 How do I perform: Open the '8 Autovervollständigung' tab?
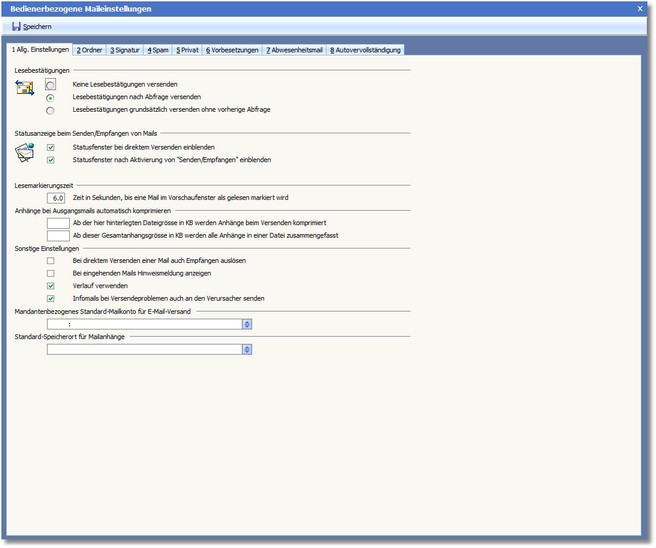[x=365, y=49]
